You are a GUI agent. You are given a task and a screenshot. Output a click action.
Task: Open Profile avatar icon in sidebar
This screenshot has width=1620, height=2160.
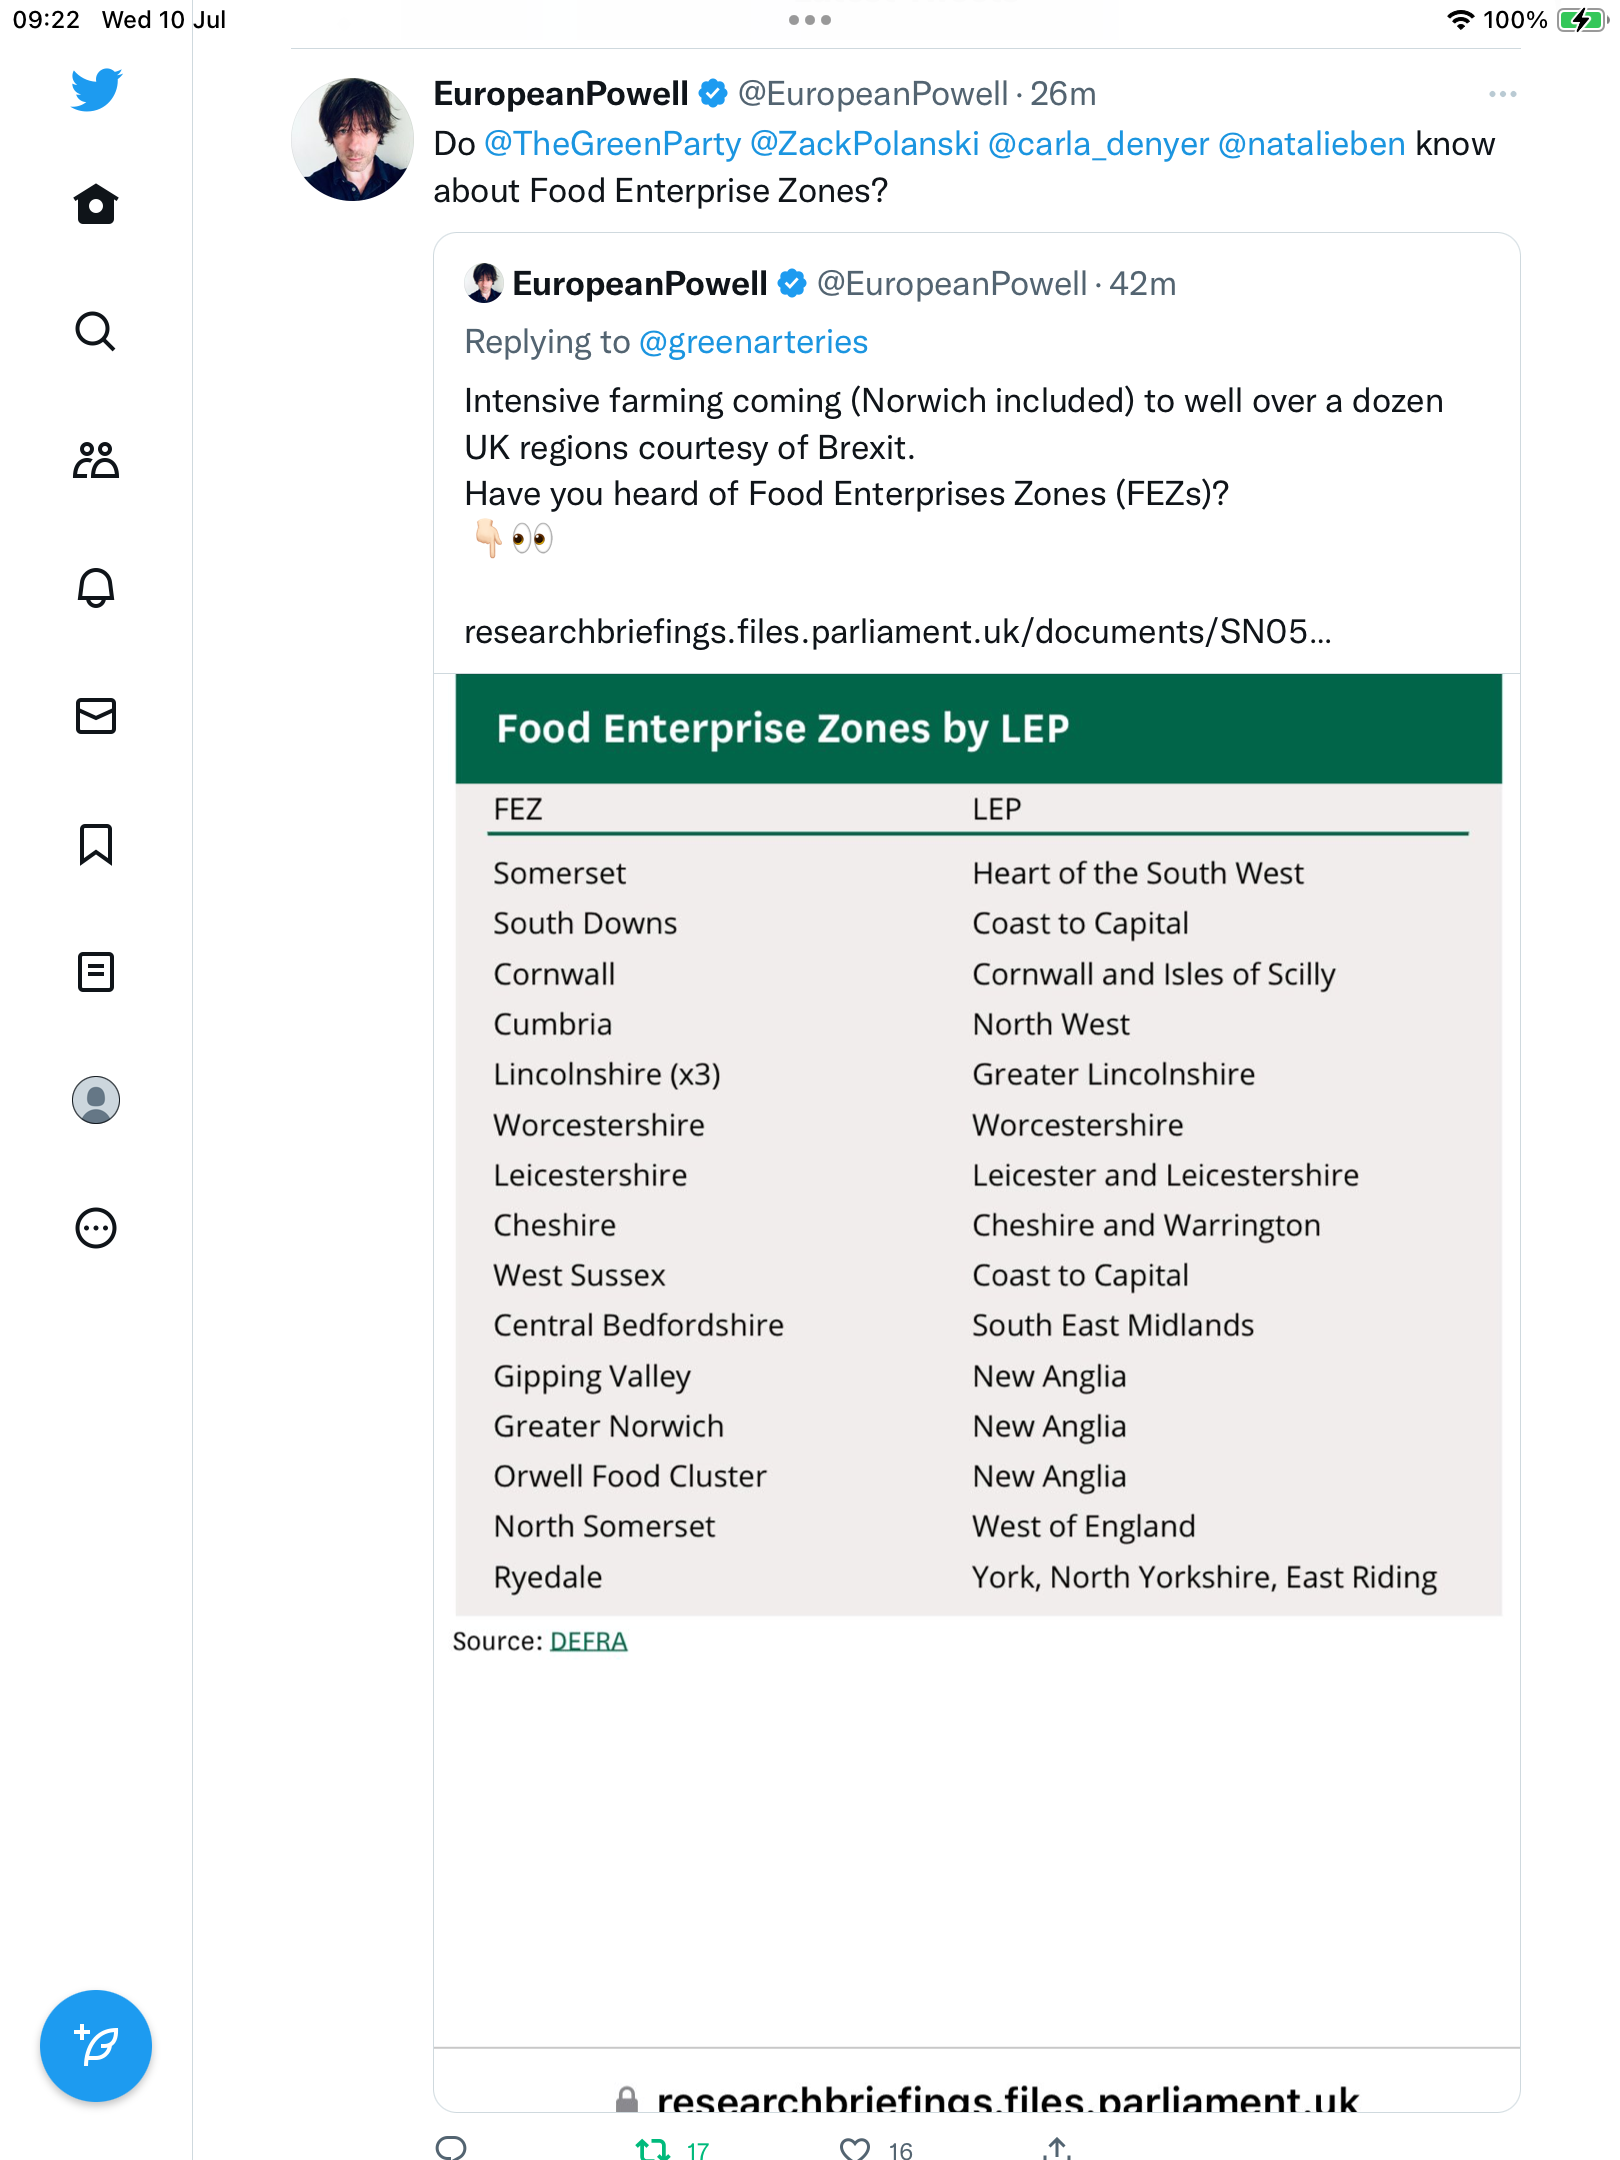96,1100
